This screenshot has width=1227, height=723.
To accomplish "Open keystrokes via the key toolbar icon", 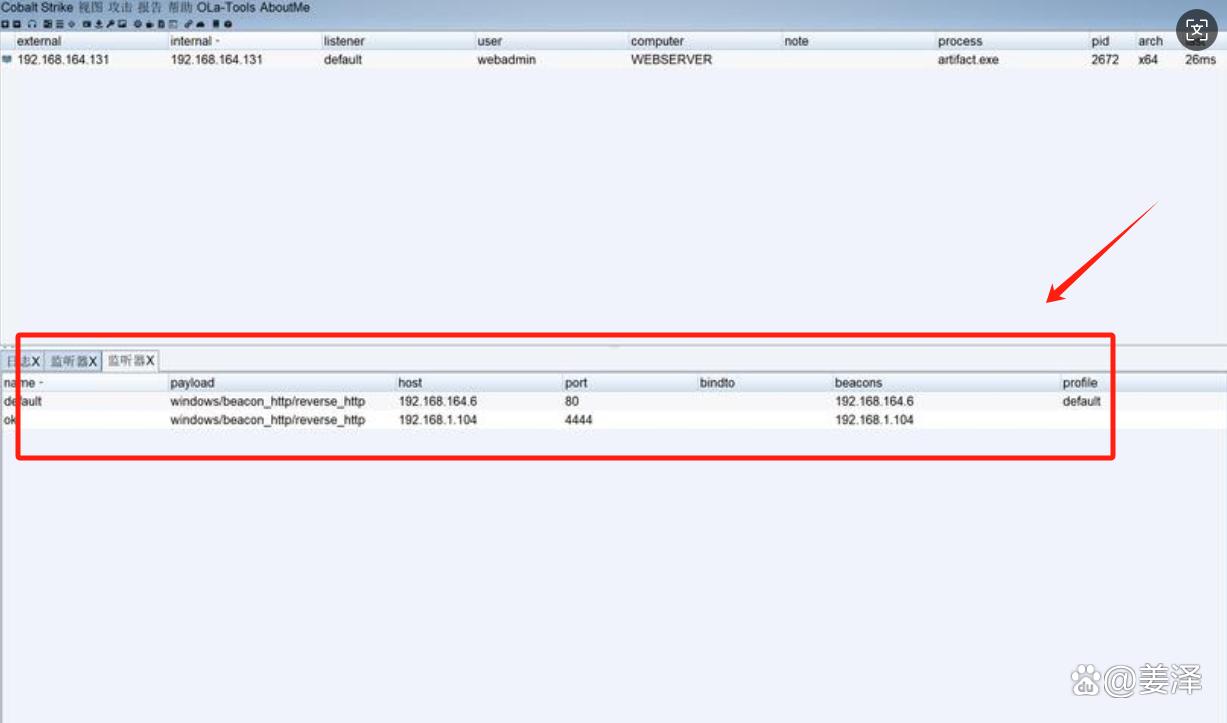I will pyautogui.click(x=108, y=24).
